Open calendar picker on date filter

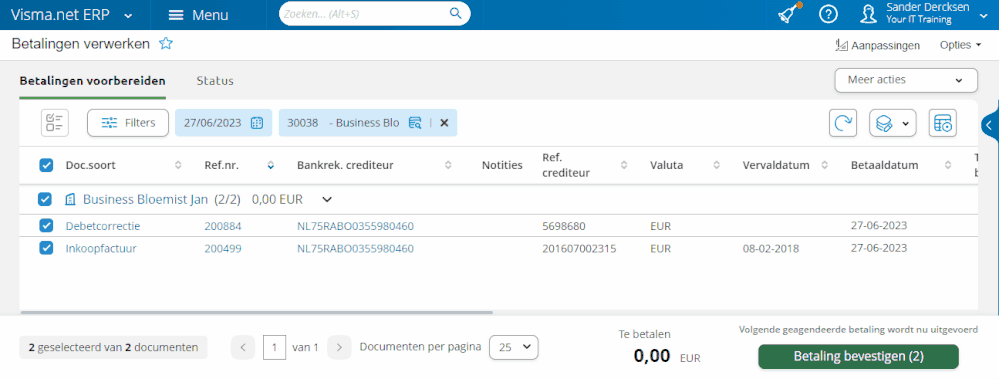pyautogui.click(x=257, y=123)
